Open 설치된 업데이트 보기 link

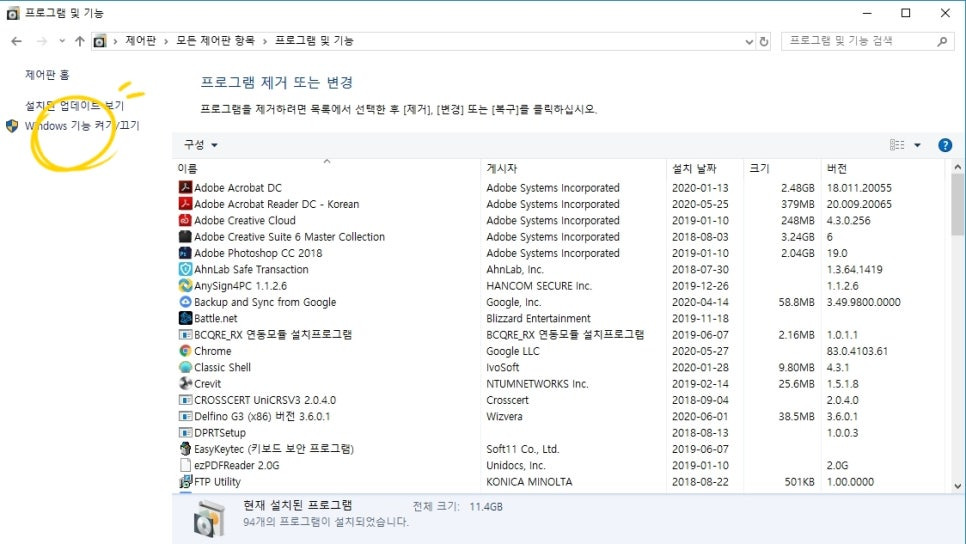coord(74,105)
